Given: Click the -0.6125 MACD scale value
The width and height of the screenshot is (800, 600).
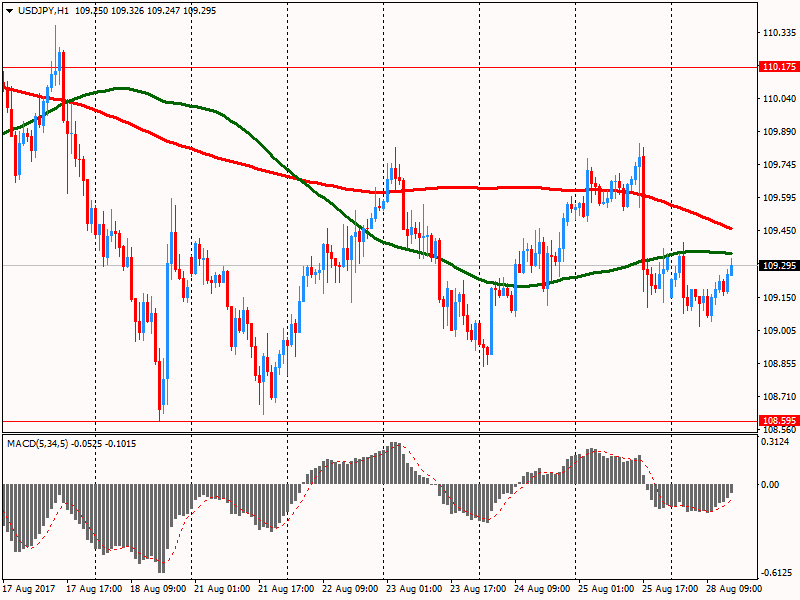Looking at the screenshot, I should (776, 573).
